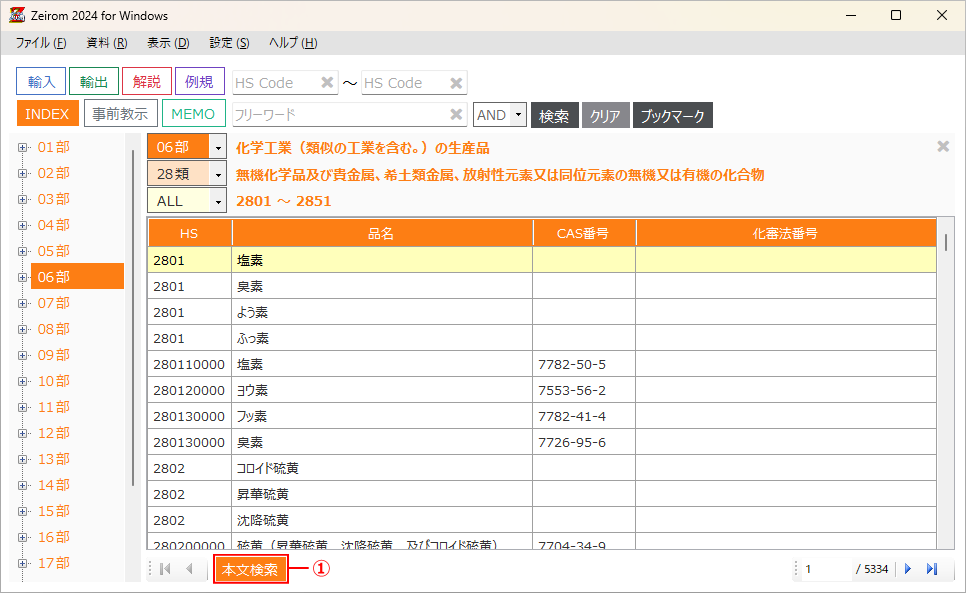This screenshot has height=593, width=966.
Task: Open the 06部 section dropdown
Action: [x=219, y=147]
